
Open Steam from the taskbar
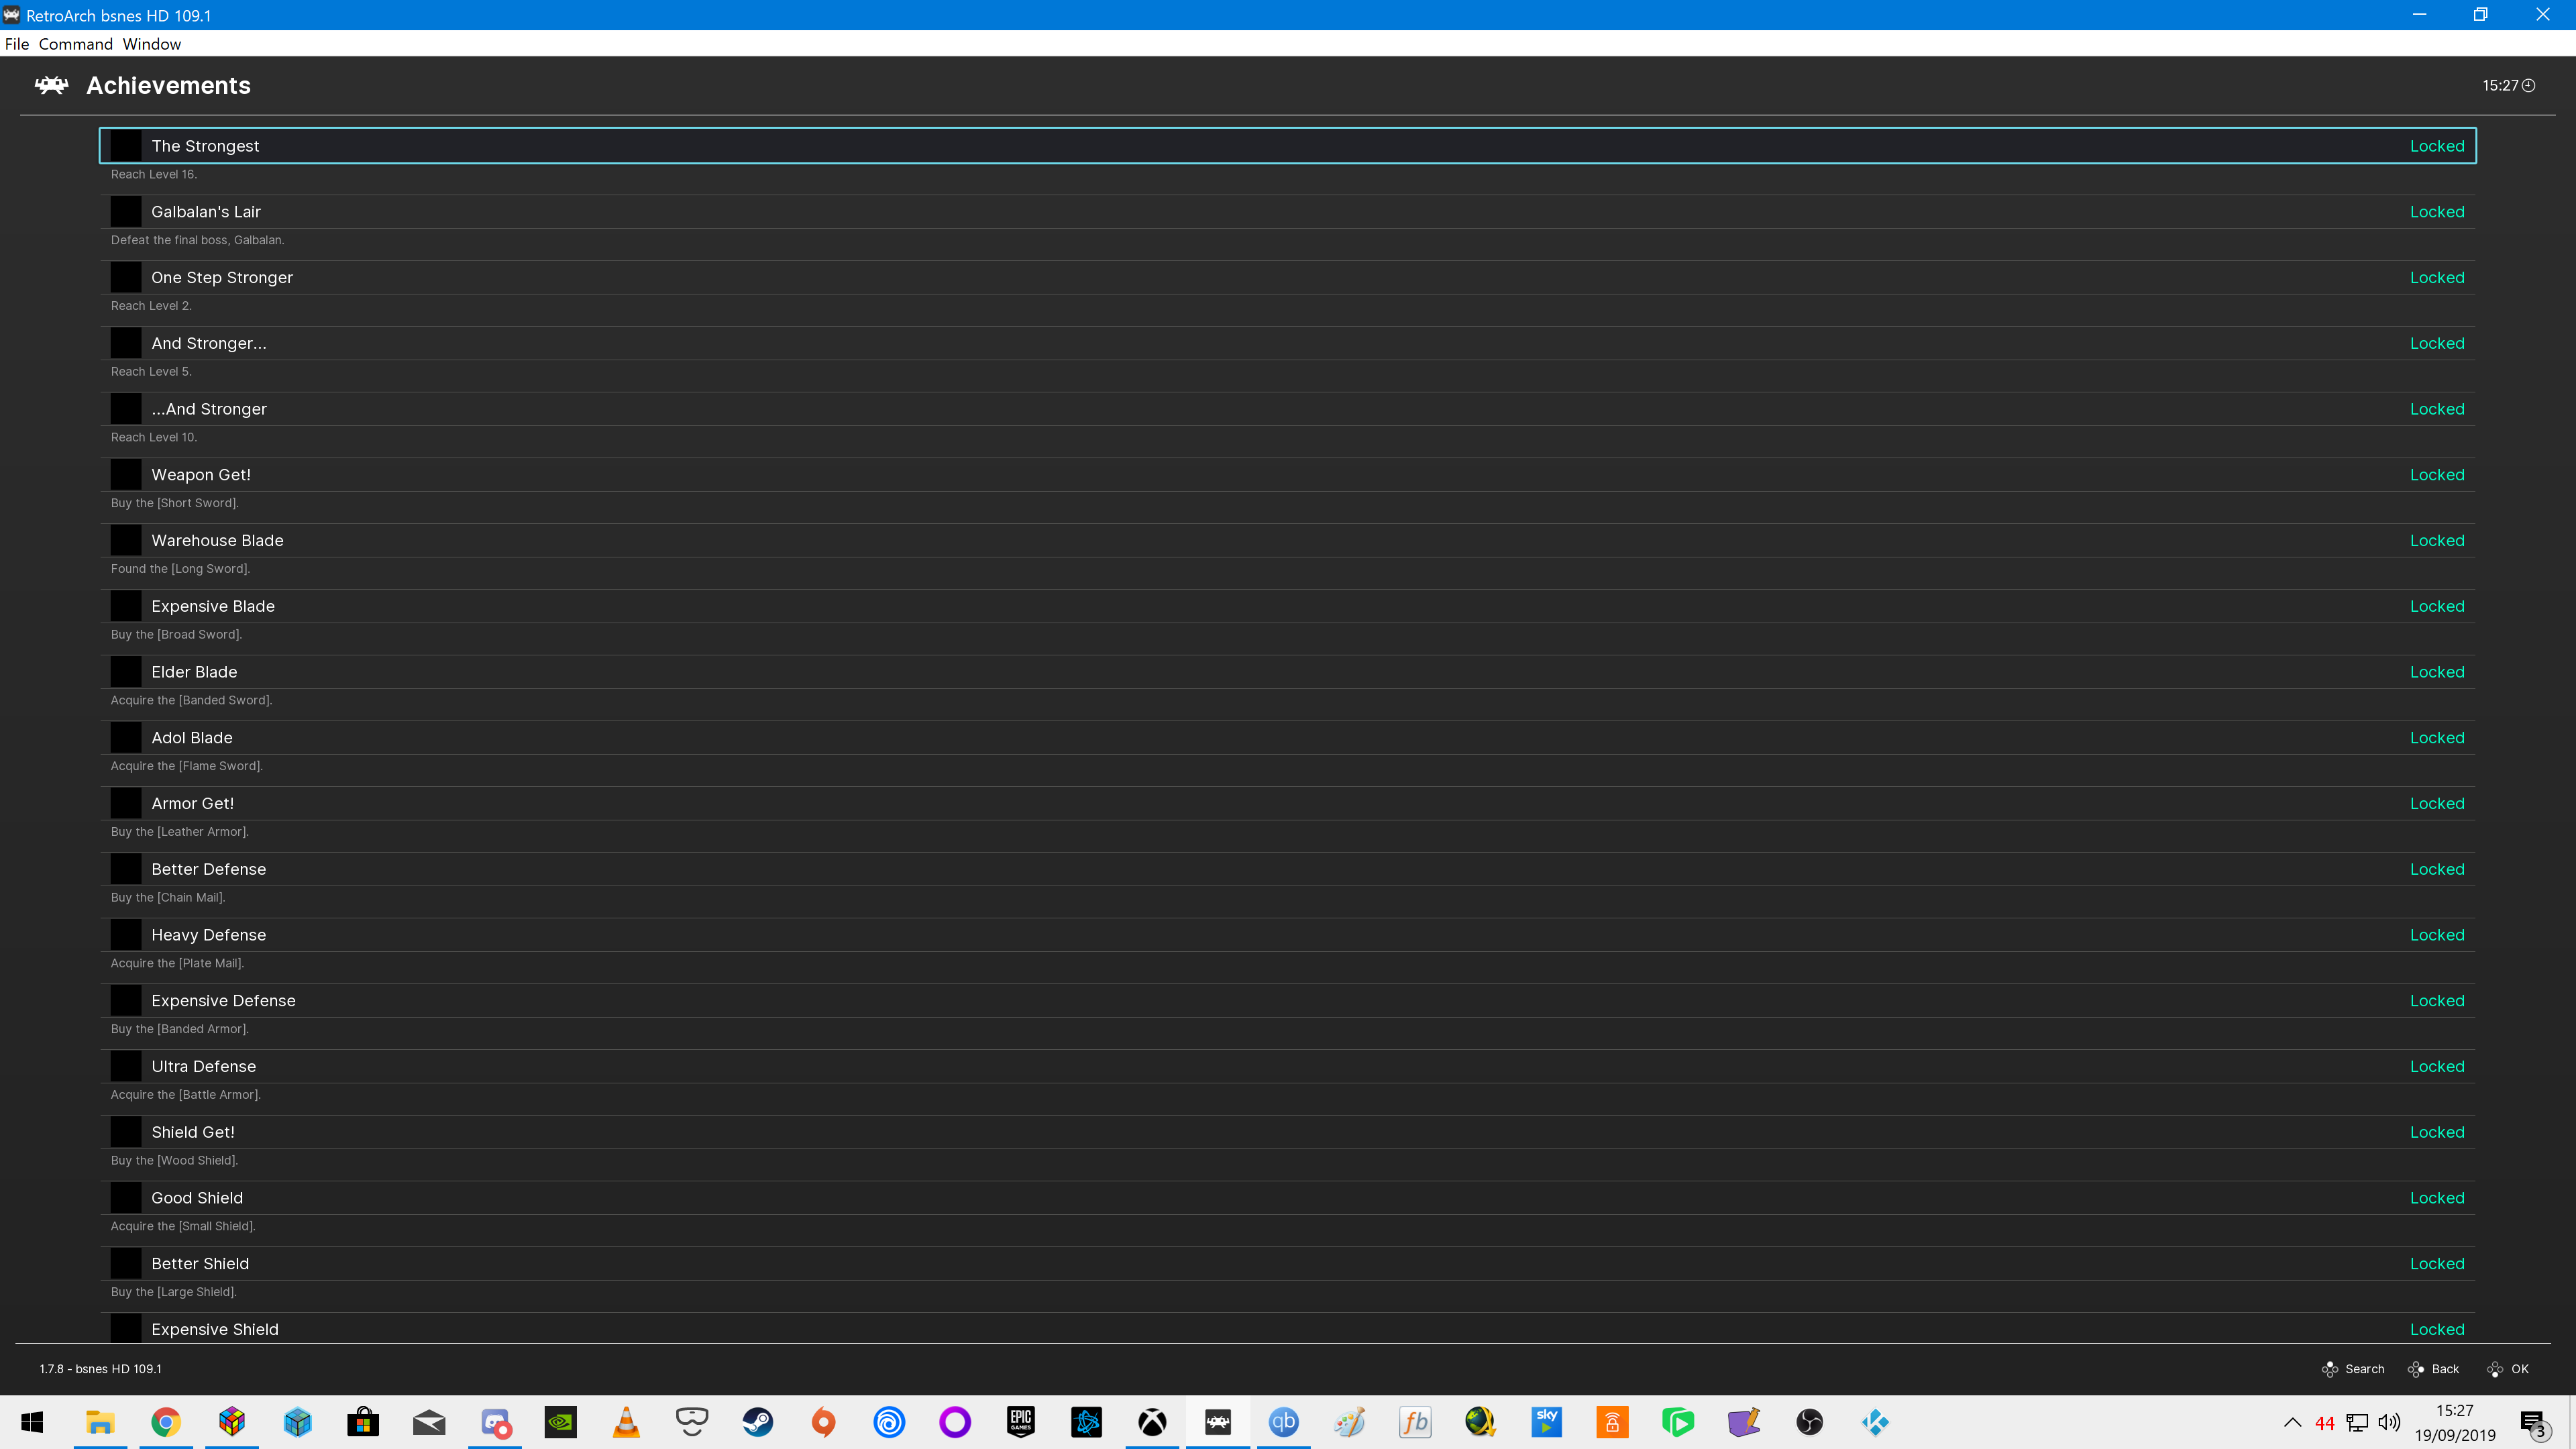click(757, 1422)
